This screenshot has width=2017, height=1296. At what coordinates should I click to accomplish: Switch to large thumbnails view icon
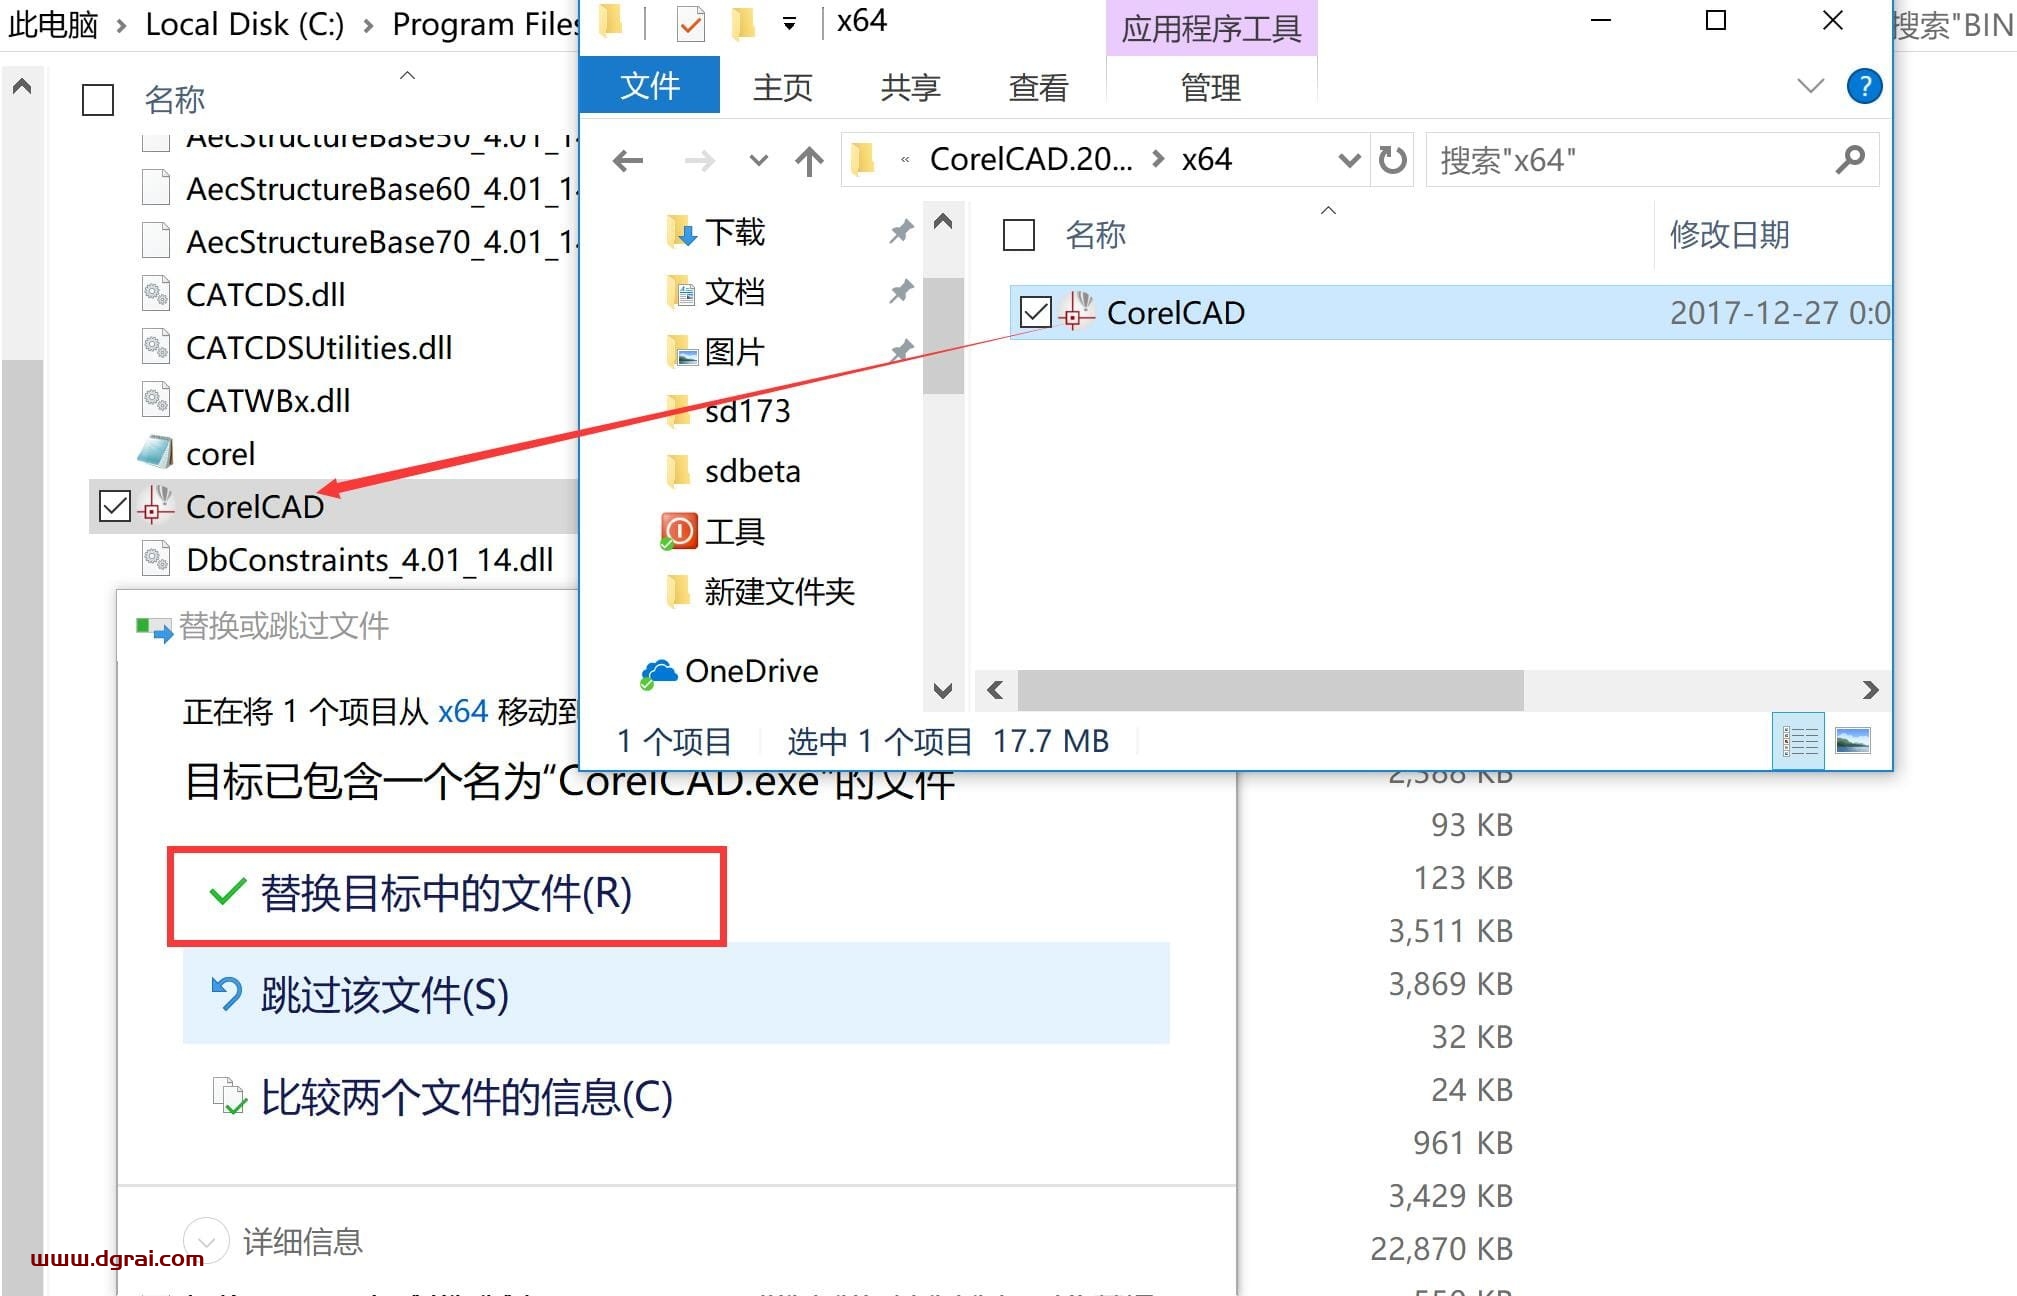pyautogui.click(x=1852, y=741)
